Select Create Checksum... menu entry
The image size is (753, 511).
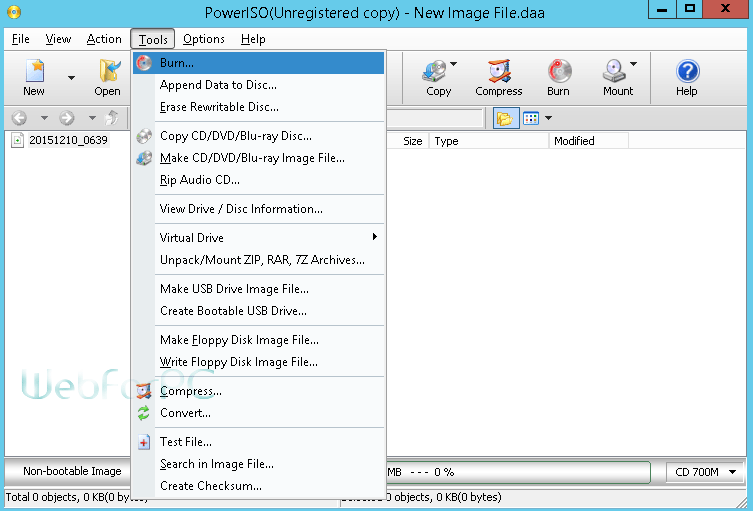tap(258, 486)
